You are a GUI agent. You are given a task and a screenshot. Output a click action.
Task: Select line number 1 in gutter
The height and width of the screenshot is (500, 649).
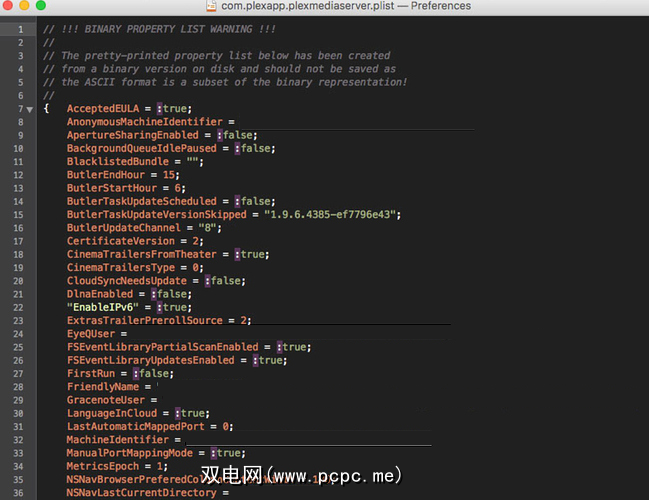pos(20,29)
